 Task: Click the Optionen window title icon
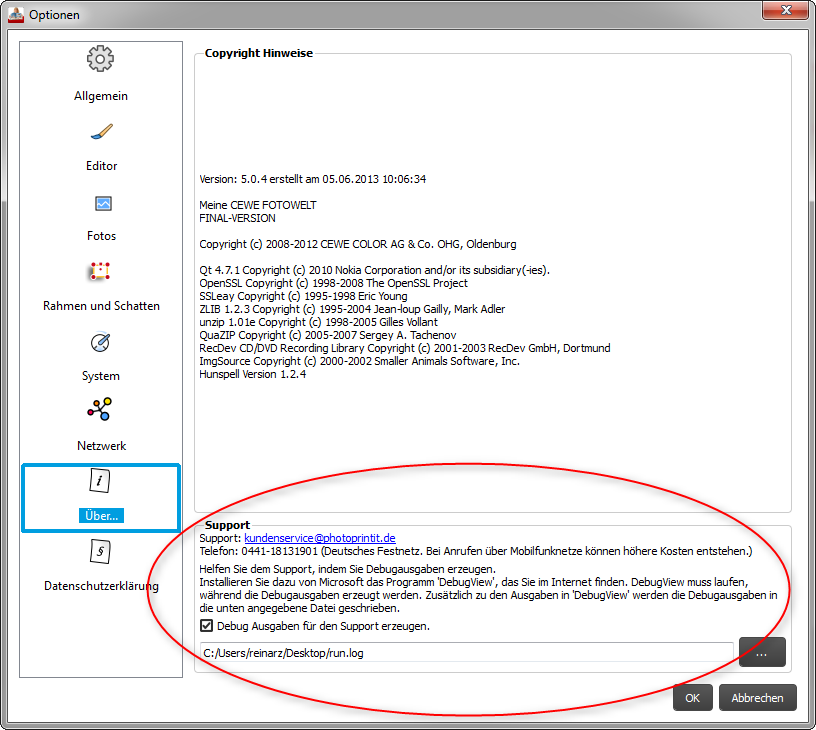point(16,15)
